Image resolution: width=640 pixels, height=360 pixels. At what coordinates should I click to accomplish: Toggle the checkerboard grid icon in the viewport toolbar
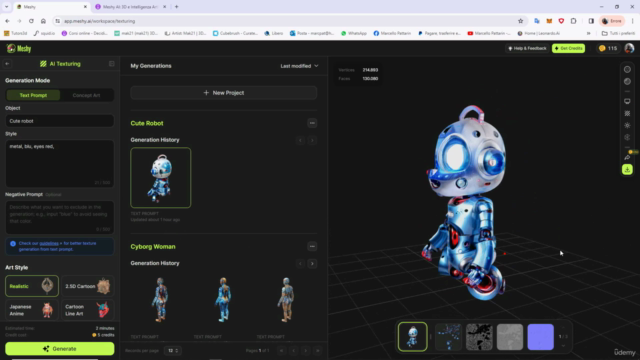pyautogui.click(x=627, y=113)
